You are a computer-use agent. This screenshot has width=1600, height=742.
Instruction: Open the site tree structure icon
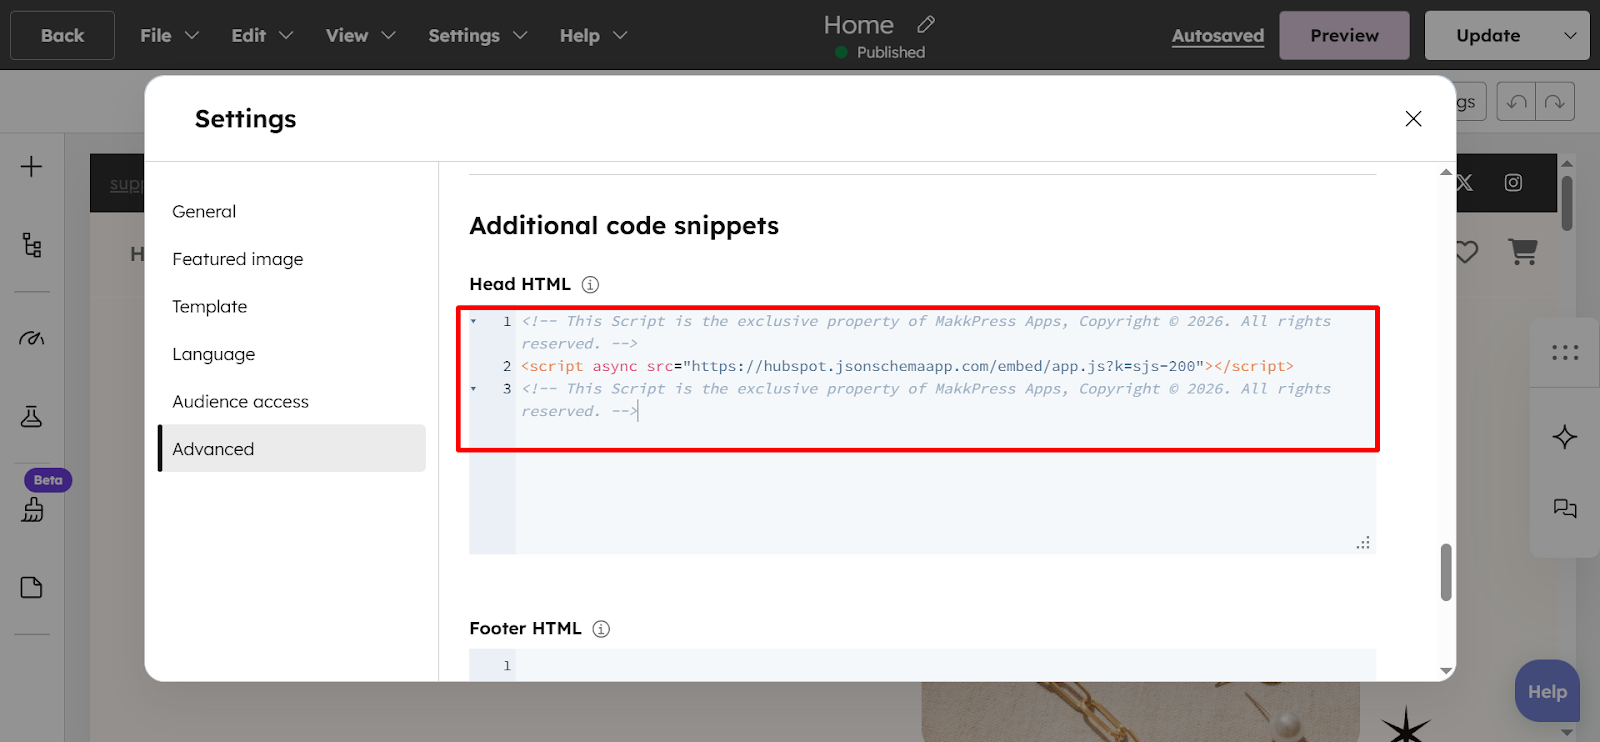(x=32, y=245)
